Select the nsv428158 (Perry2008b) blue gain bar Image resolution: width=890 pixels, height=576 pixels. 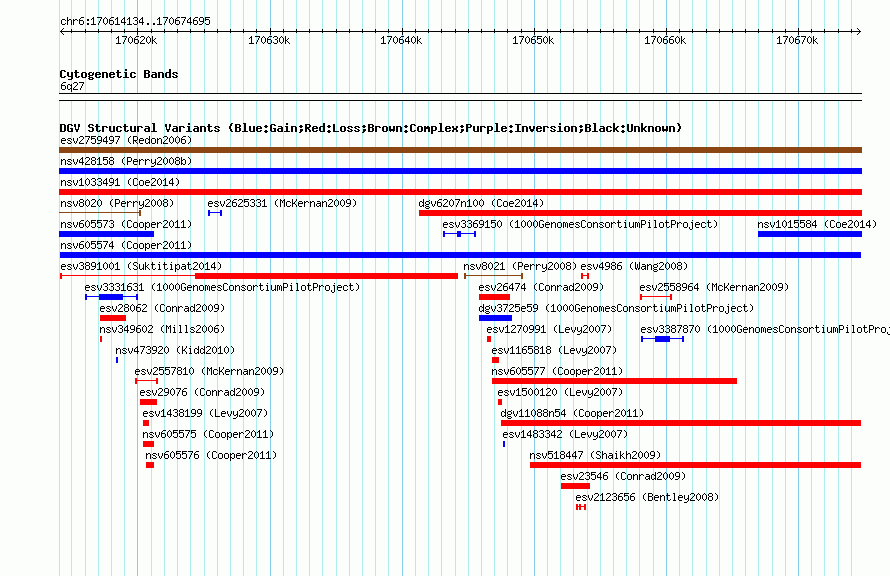click(460, 171)
